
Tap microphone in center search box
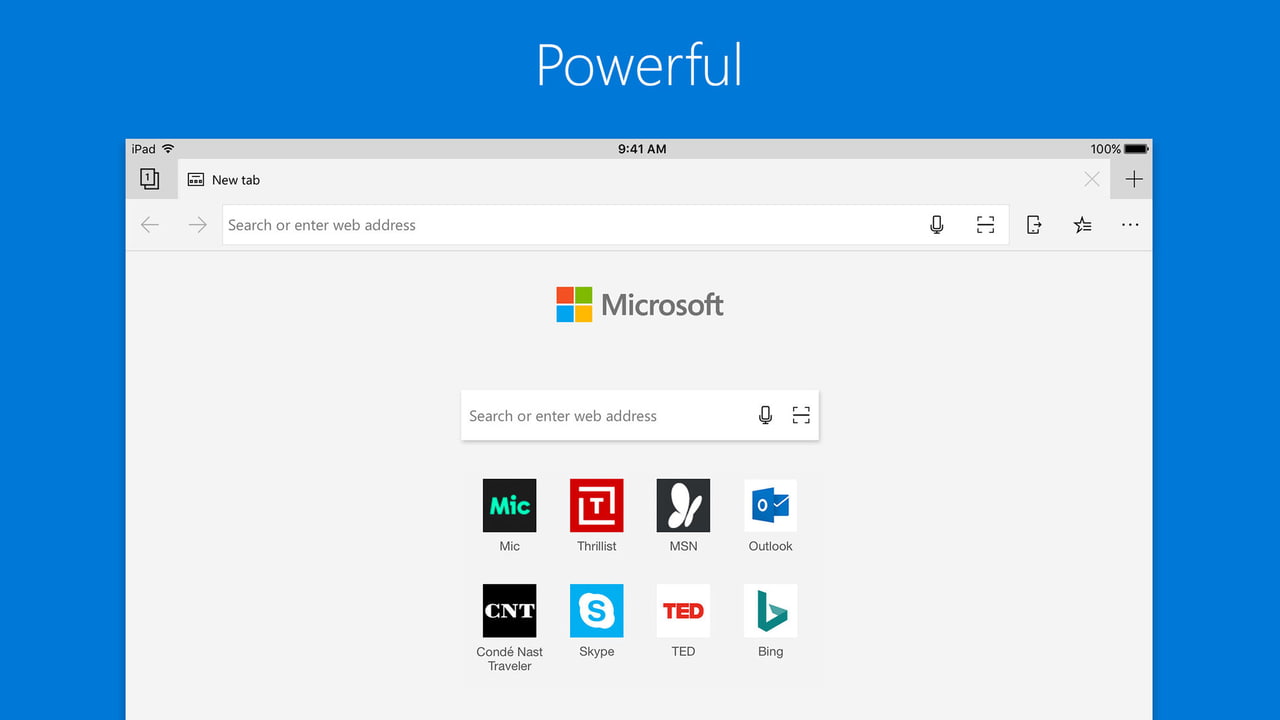[765, 415]
